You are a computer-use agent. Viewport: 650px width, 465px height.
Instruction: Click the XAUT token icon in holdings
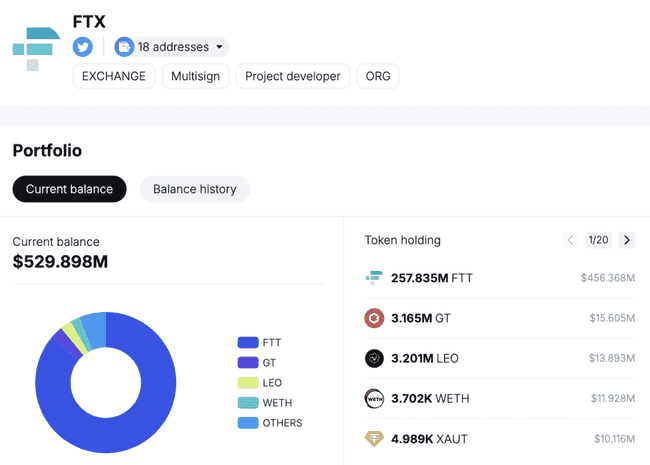tap(374, 438)
